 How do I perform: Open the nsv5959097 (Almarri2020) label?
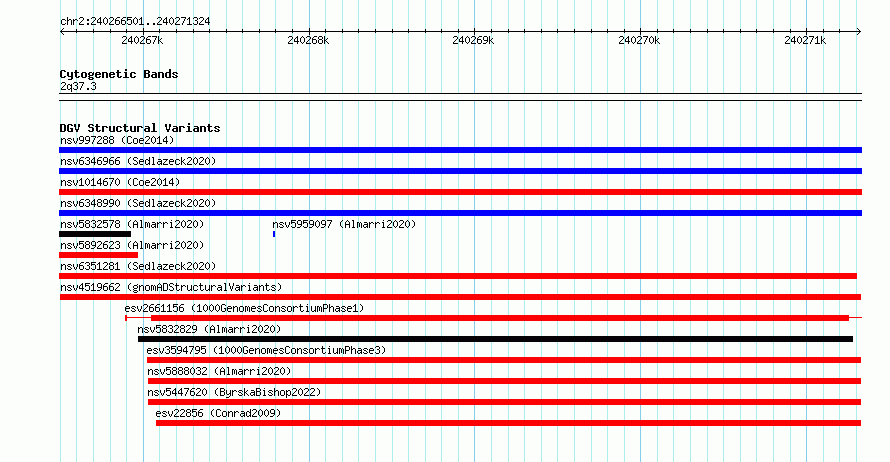(x=344, y=224)
